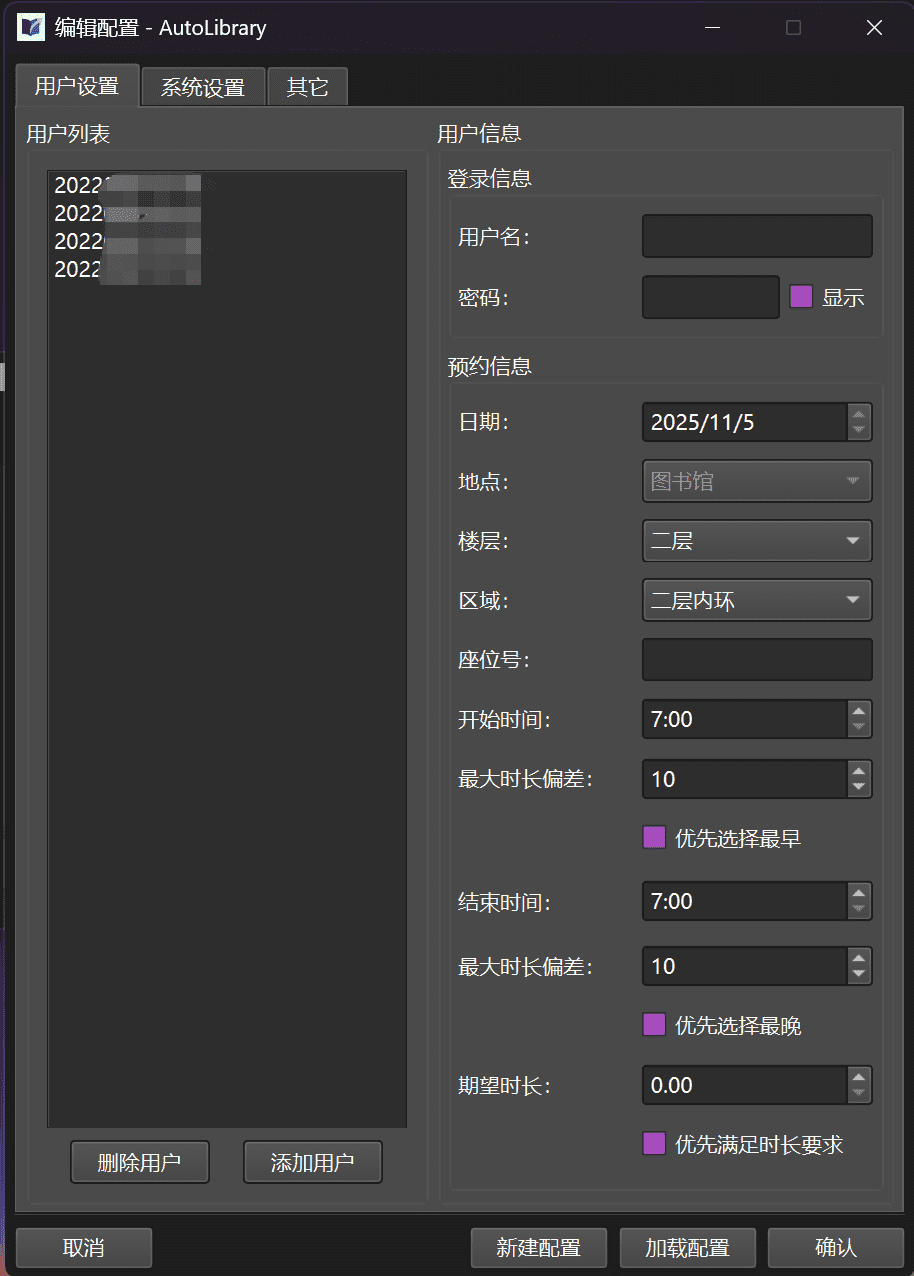Increase 结束时间 using the up arrow

[x=858, y=892]
